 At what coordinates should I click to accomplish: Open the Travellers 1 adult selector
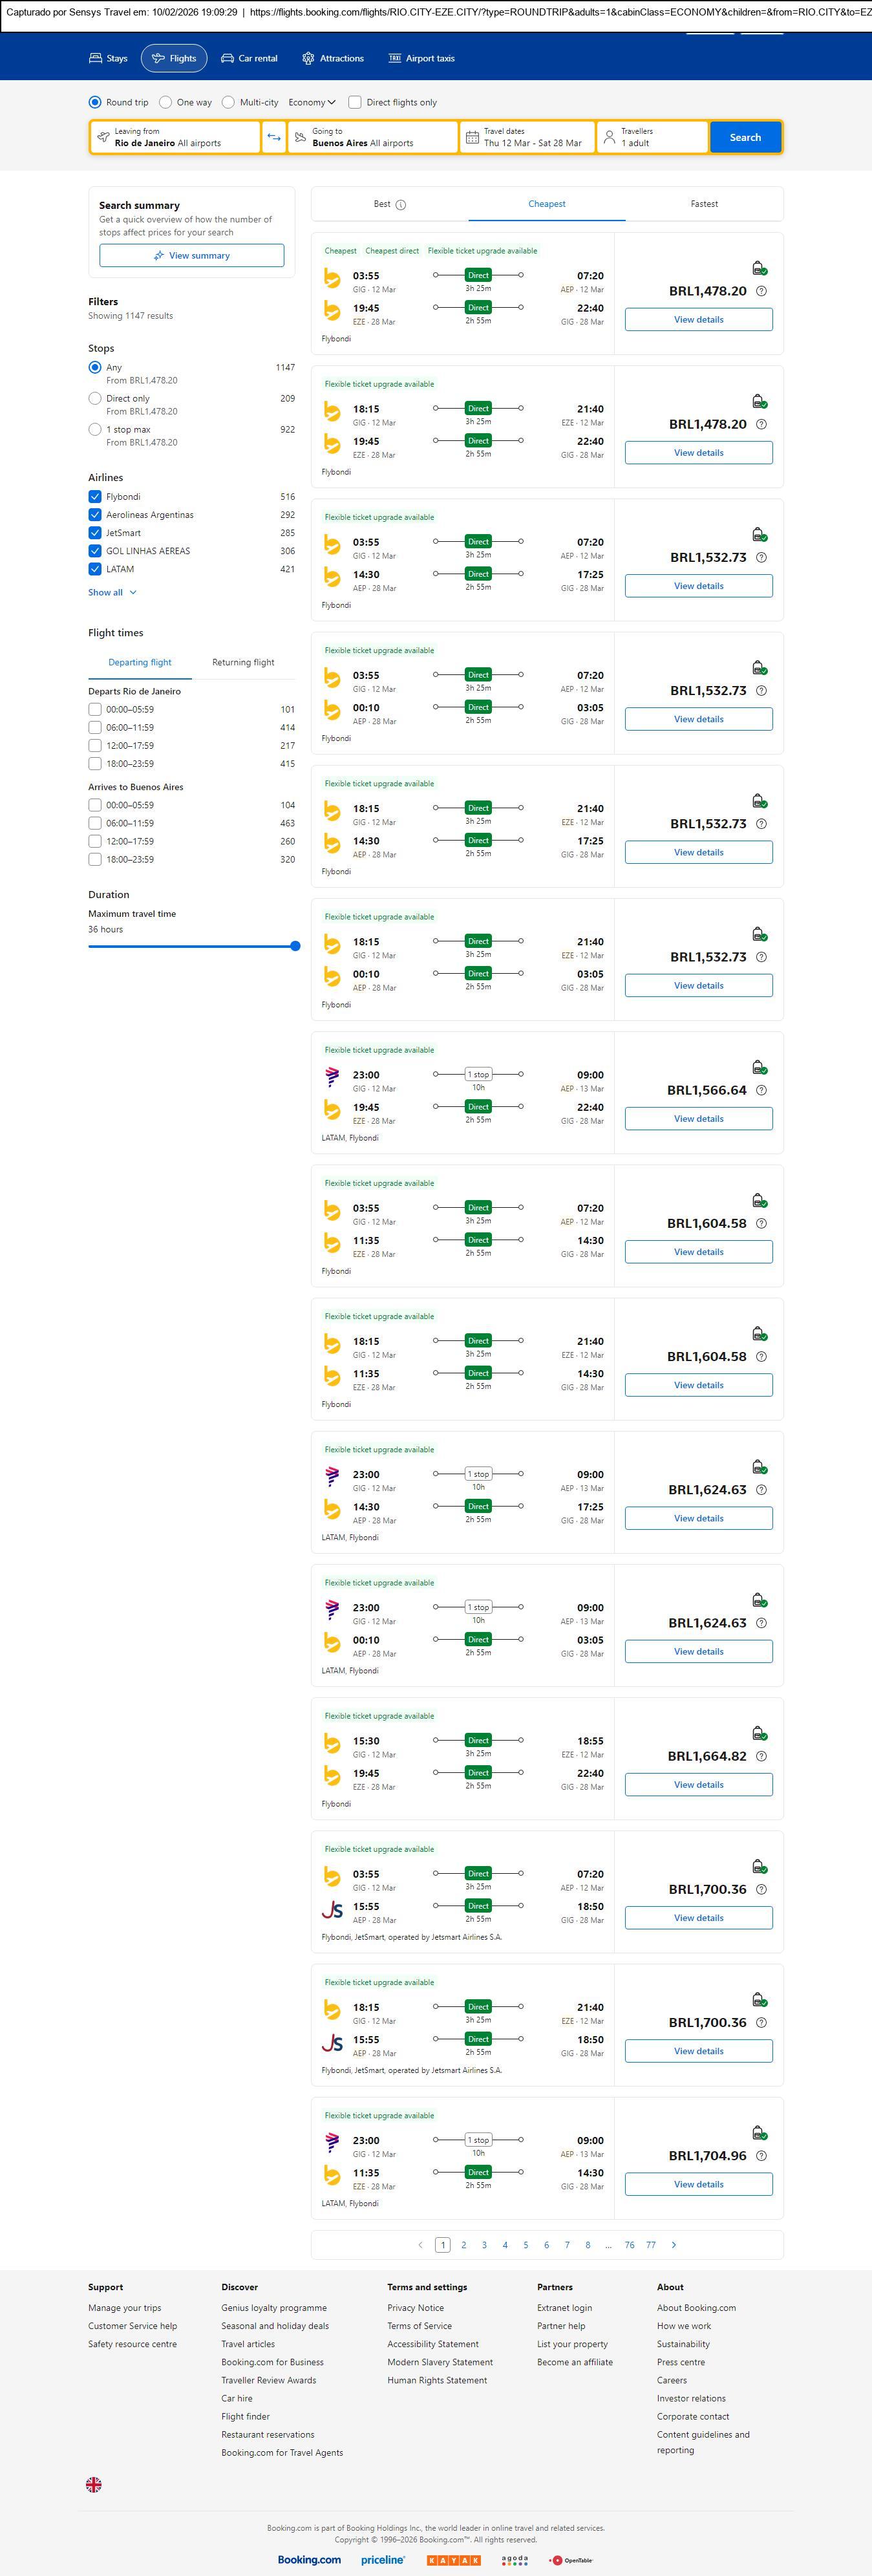pos(651,137)
